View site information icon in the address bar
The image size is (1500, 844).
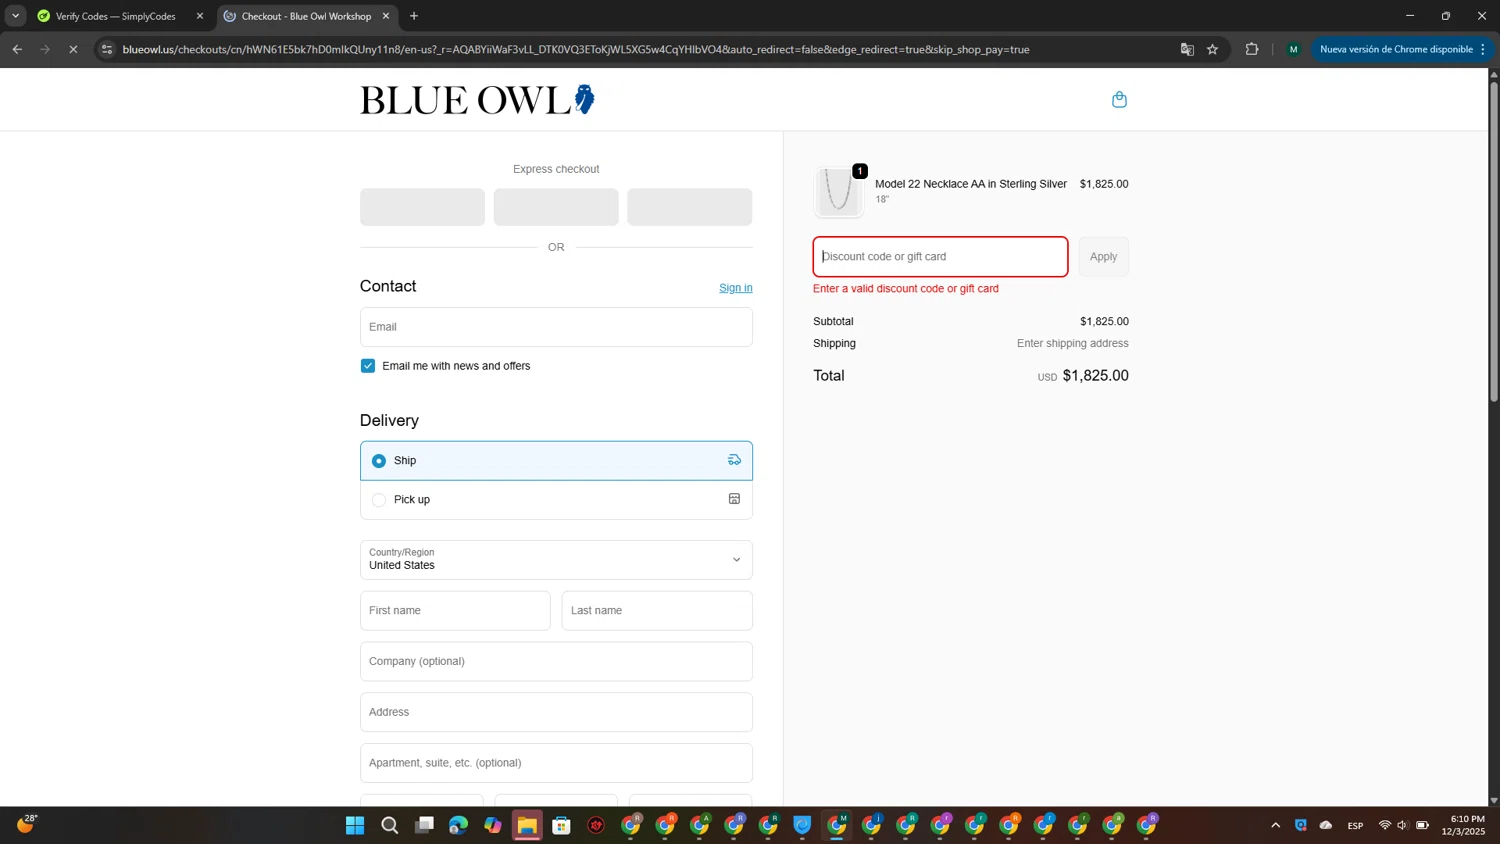(x=107, y=49)
